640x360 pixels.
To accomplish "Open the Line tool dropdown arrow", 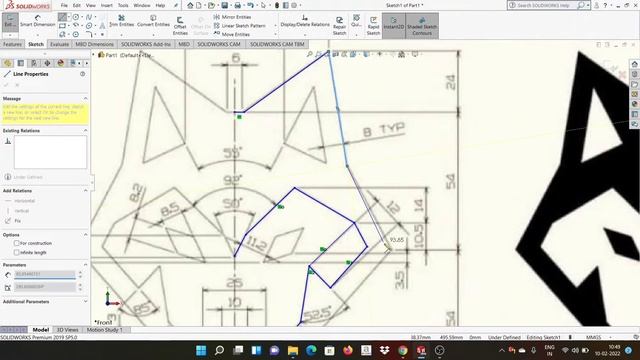I will click(68, 17).
